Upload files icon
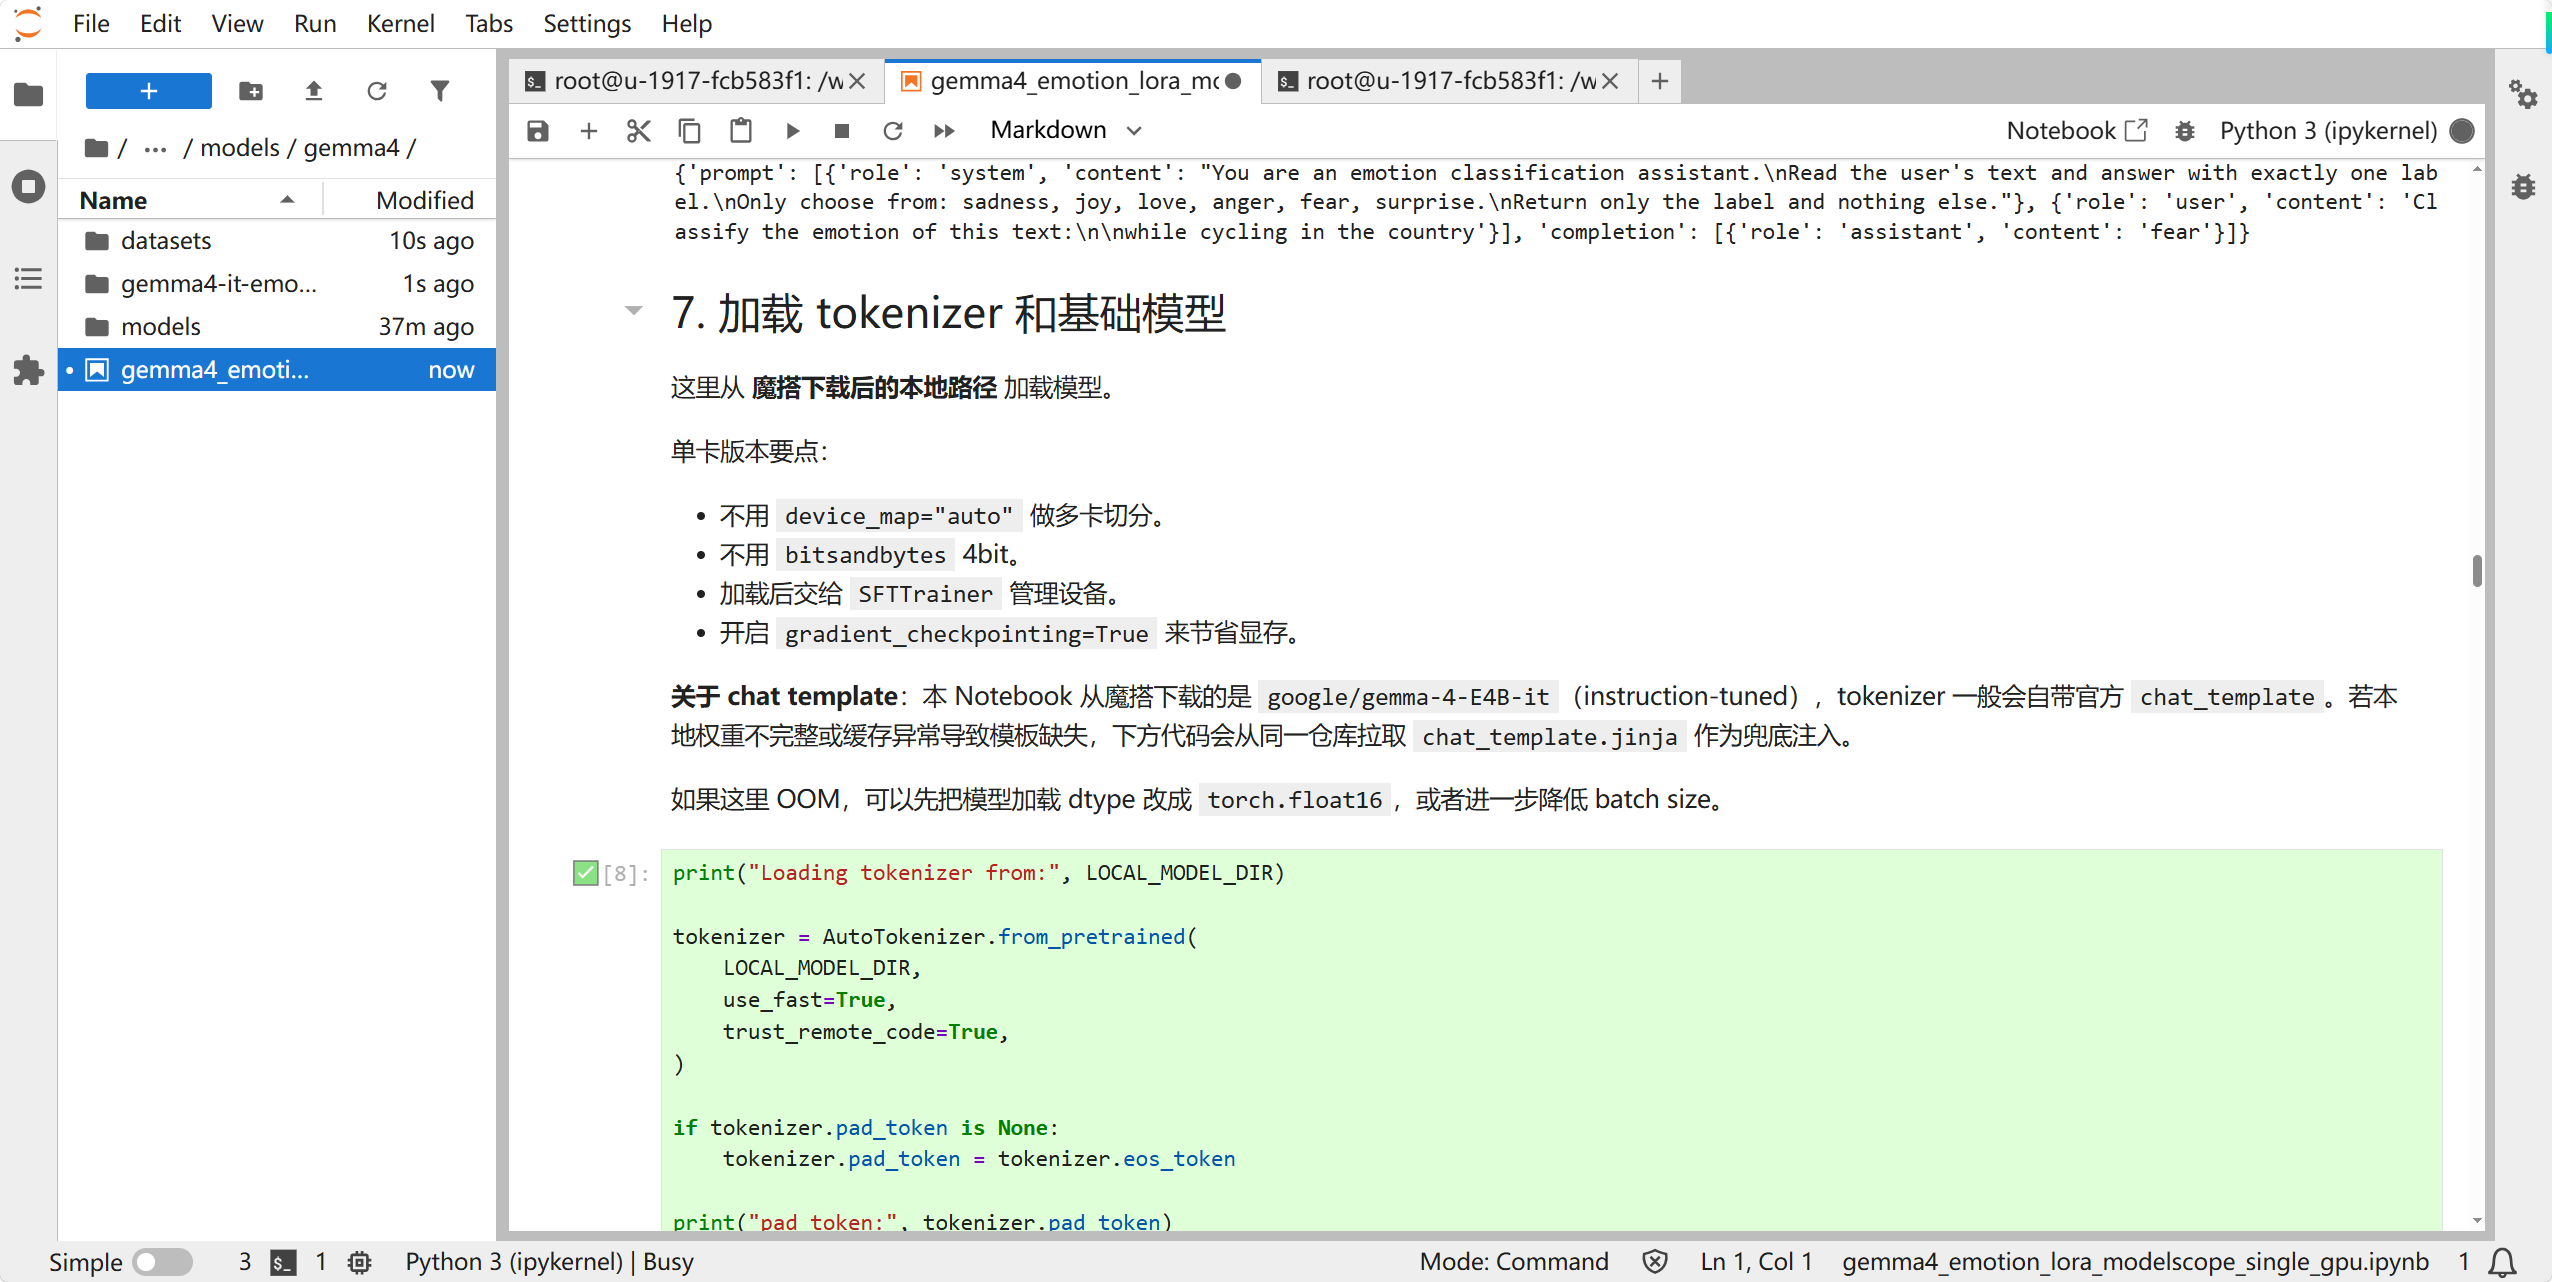This screenshot has width=2552, height=1282. (x=314, y=91)
